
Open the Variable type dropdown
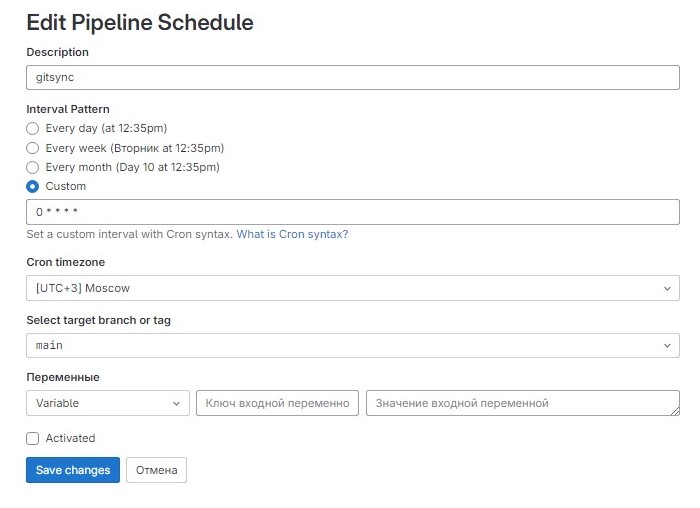pos(108,403)
